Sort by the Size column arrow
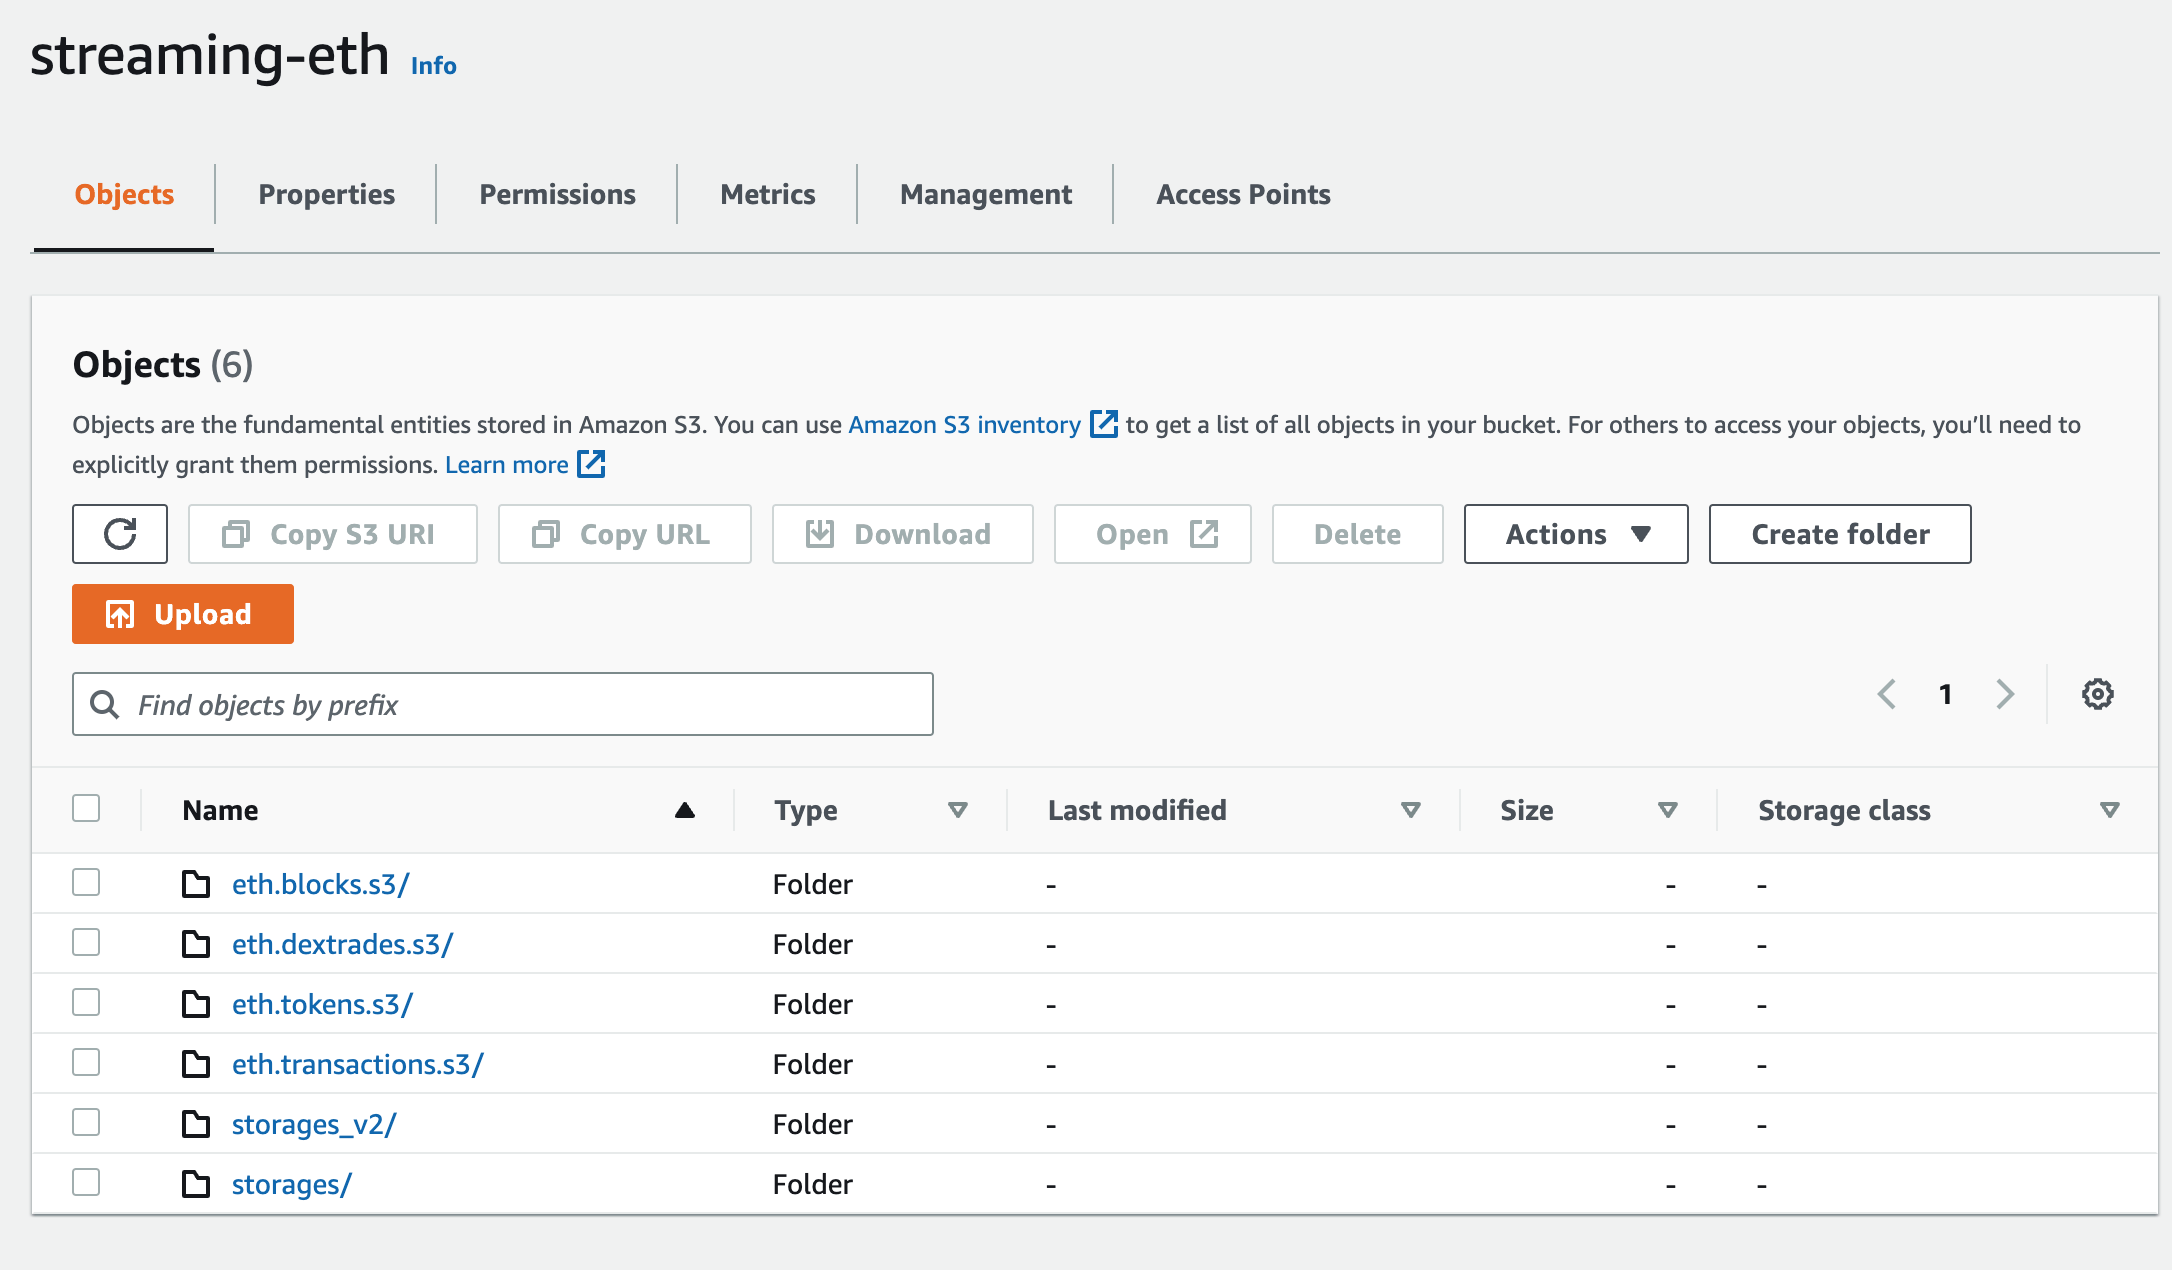This screenshot has width=2172, height=1270. (x=1668, y=810)
